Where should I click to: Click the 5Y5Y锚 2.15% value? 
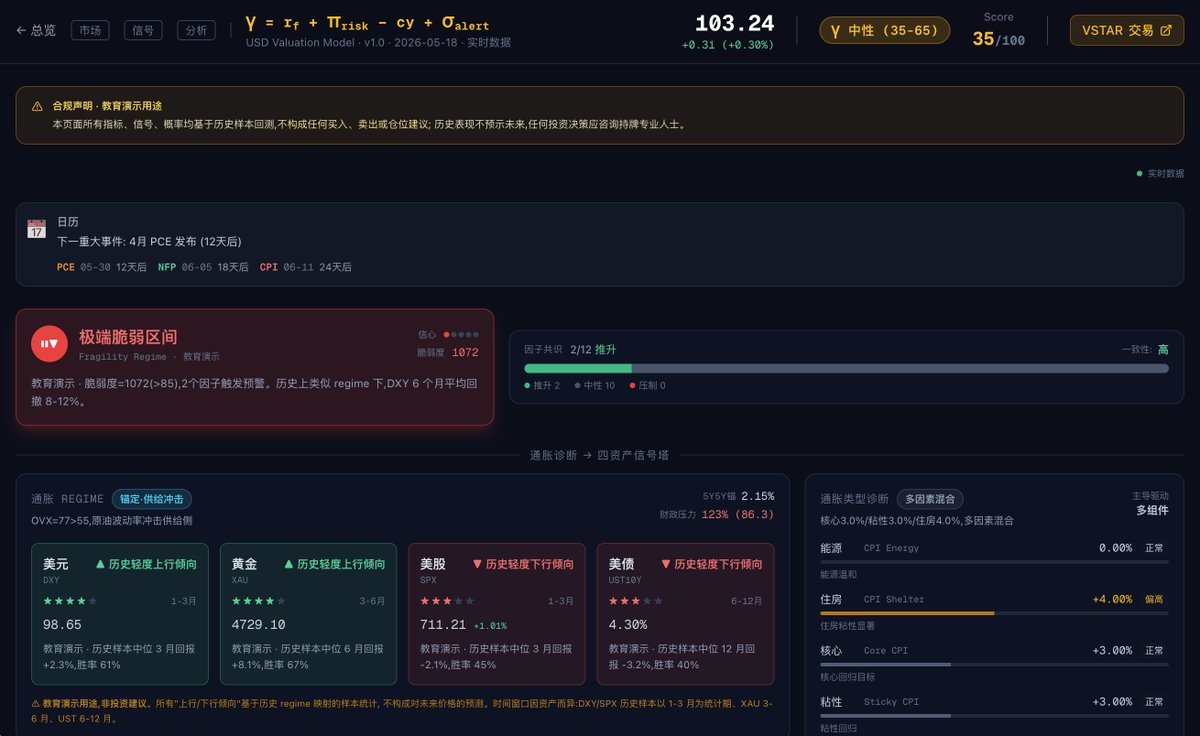pyautogui.click(x=738, y=495)
